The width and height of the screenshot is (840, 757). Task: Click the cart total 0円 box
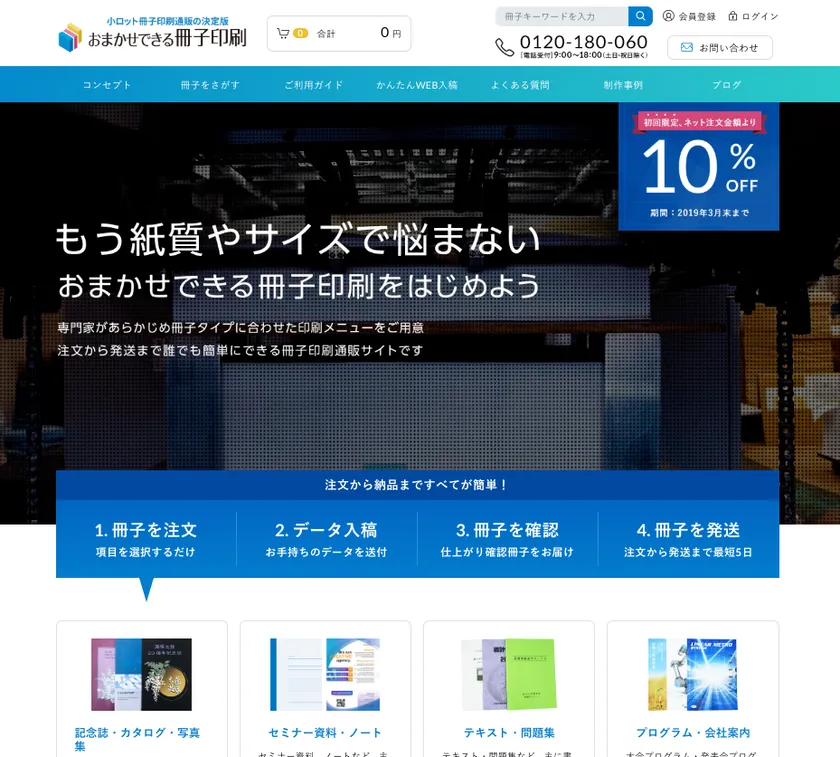(339, 34)
